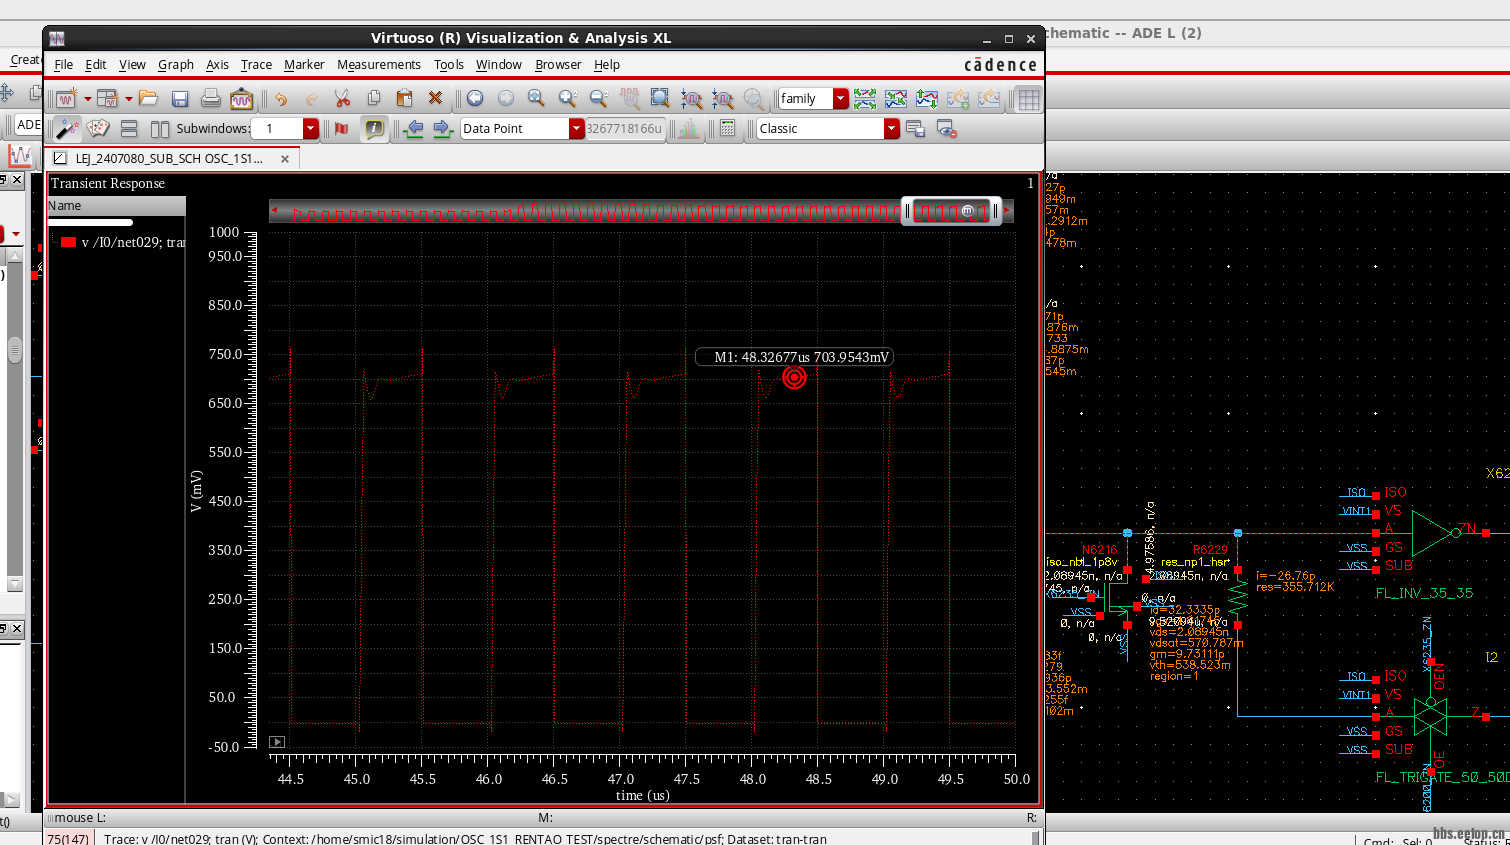Click the red color swatch of net029 trace

(69, 242)
